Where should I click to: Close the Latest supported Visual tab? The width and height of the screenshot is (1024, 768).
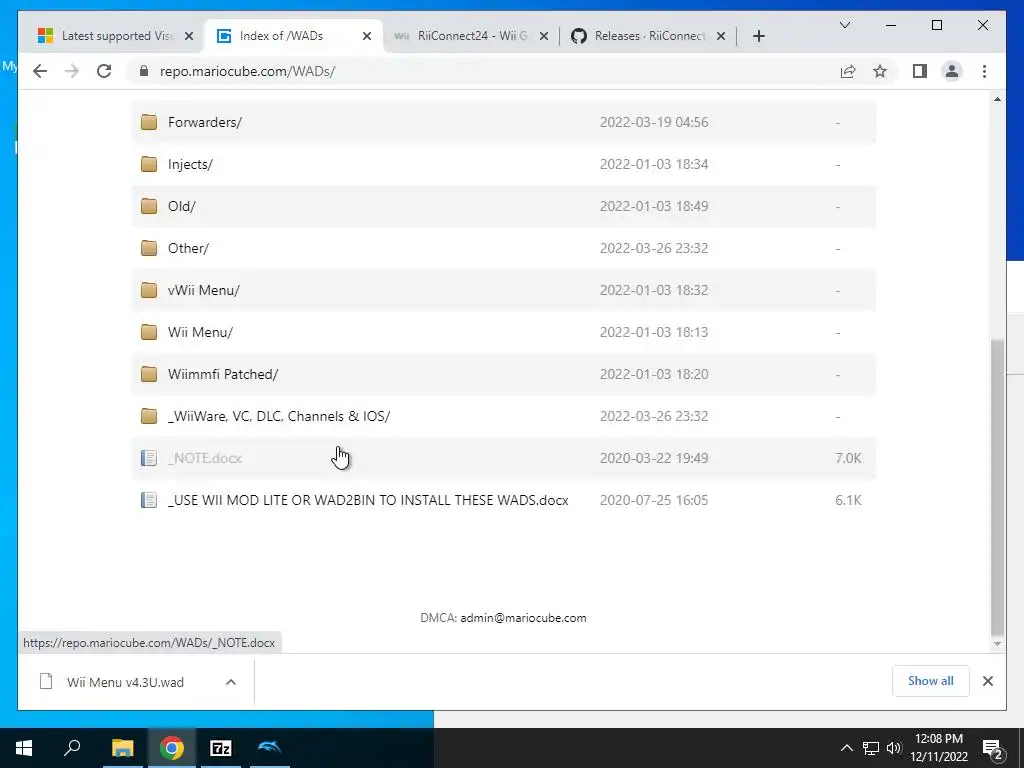pos(189,36)
